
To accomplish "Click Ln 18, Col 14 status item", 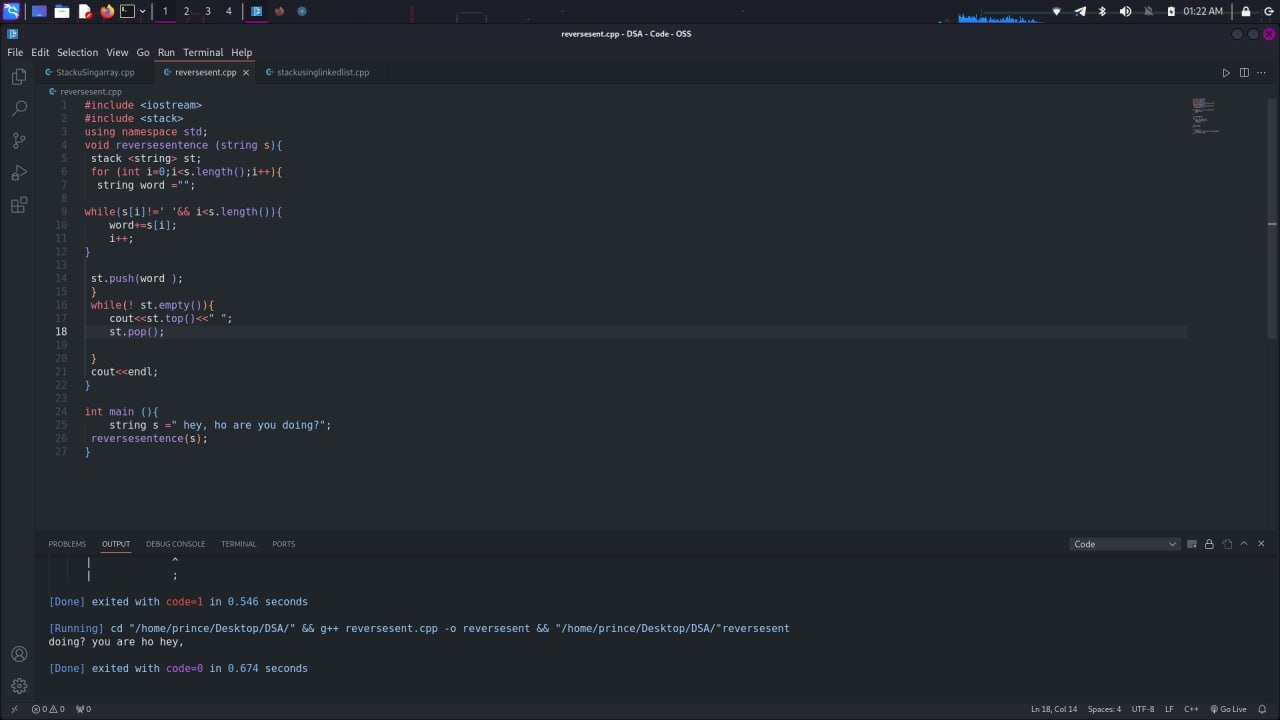I will (1054, 709).
